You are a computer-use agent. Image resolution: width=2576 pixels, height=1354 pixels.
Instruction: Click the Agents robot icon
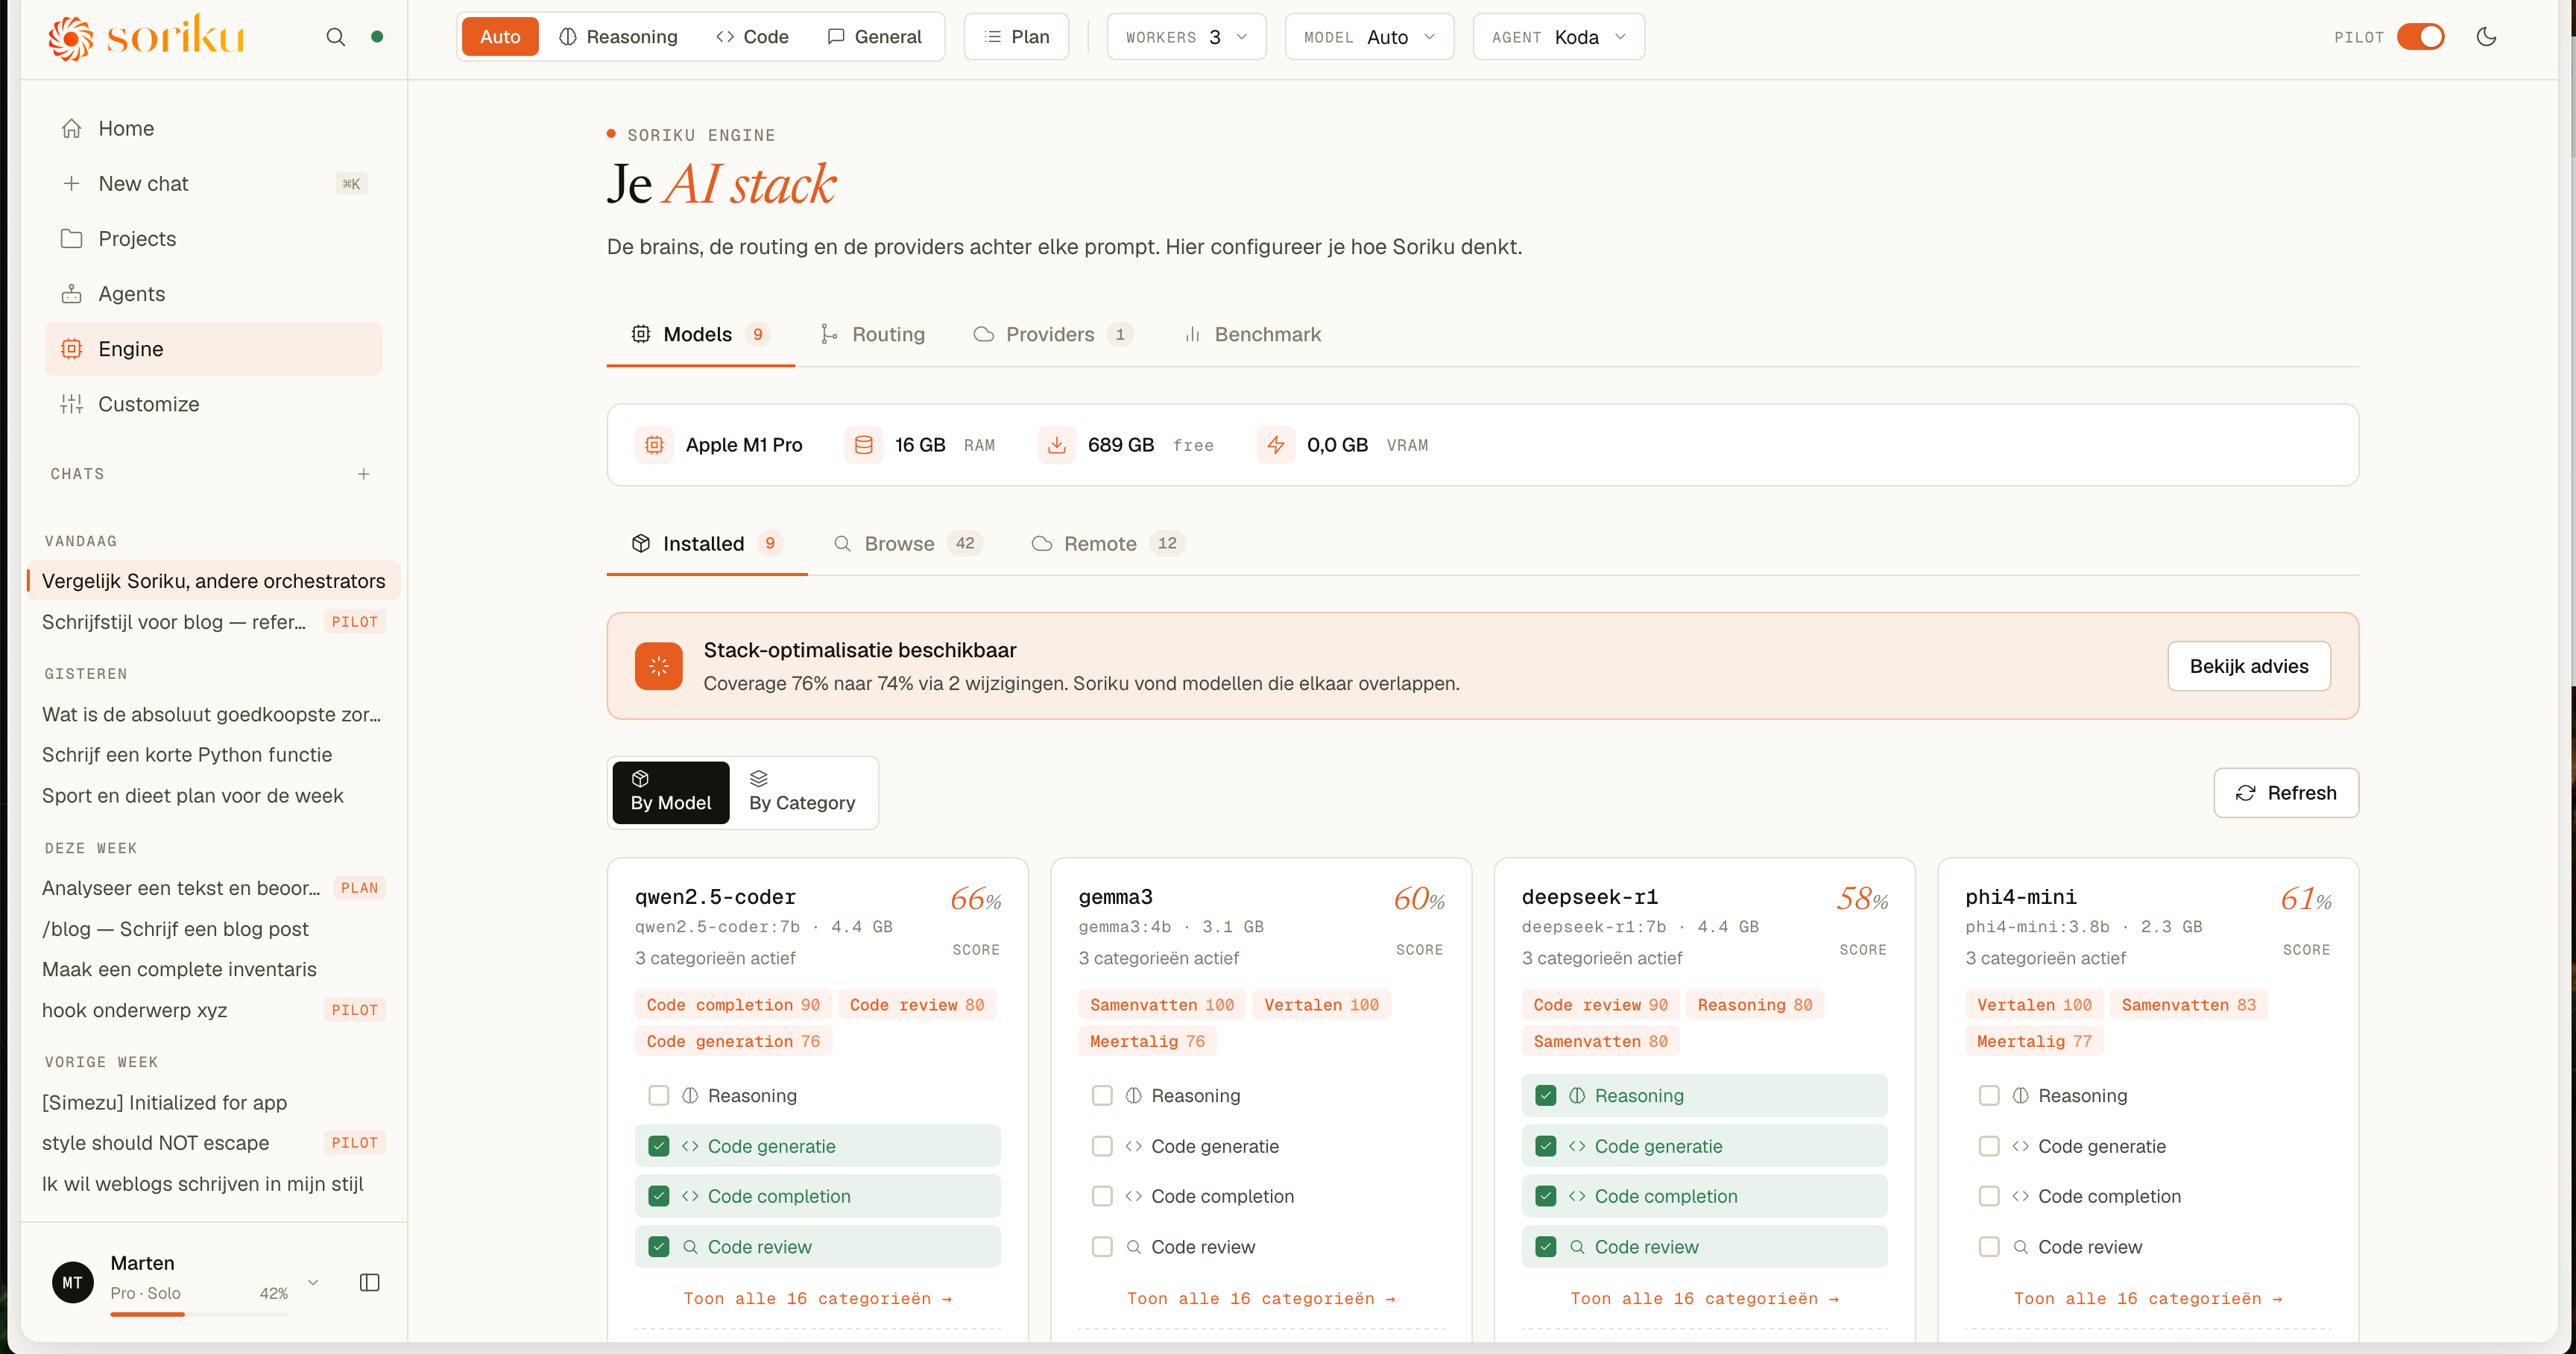point(71,293)
